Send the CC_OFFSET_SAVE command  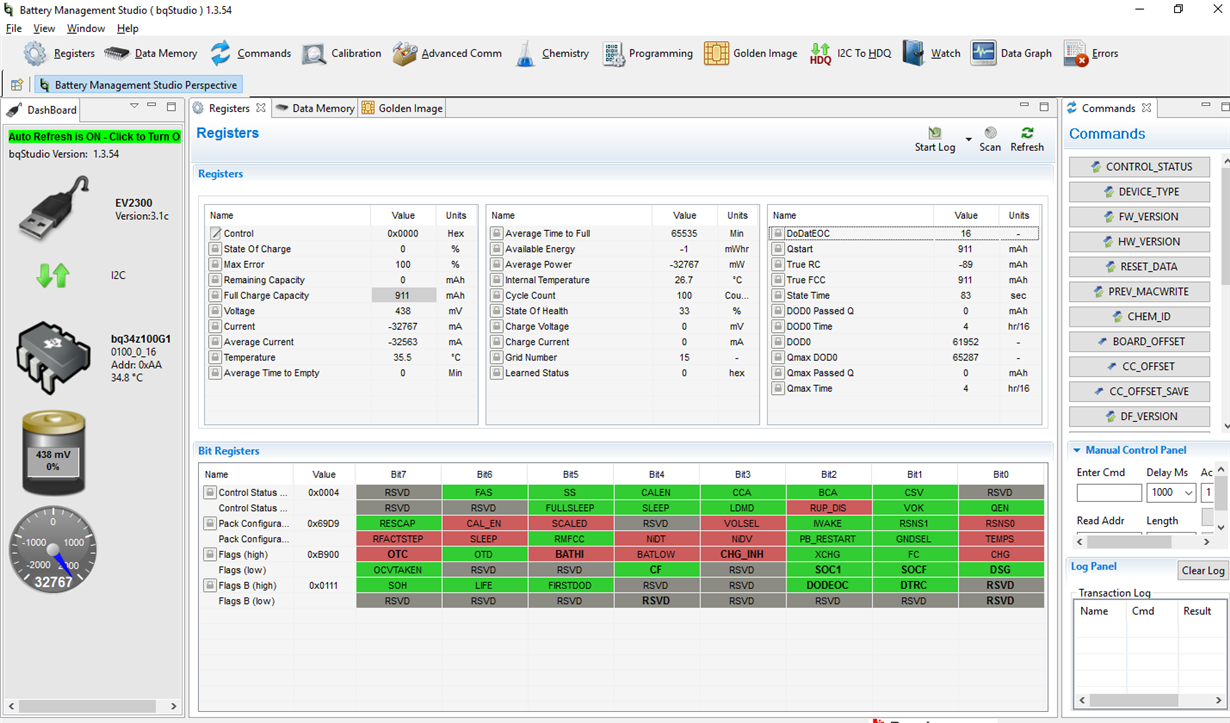[x=1139, y=392]
